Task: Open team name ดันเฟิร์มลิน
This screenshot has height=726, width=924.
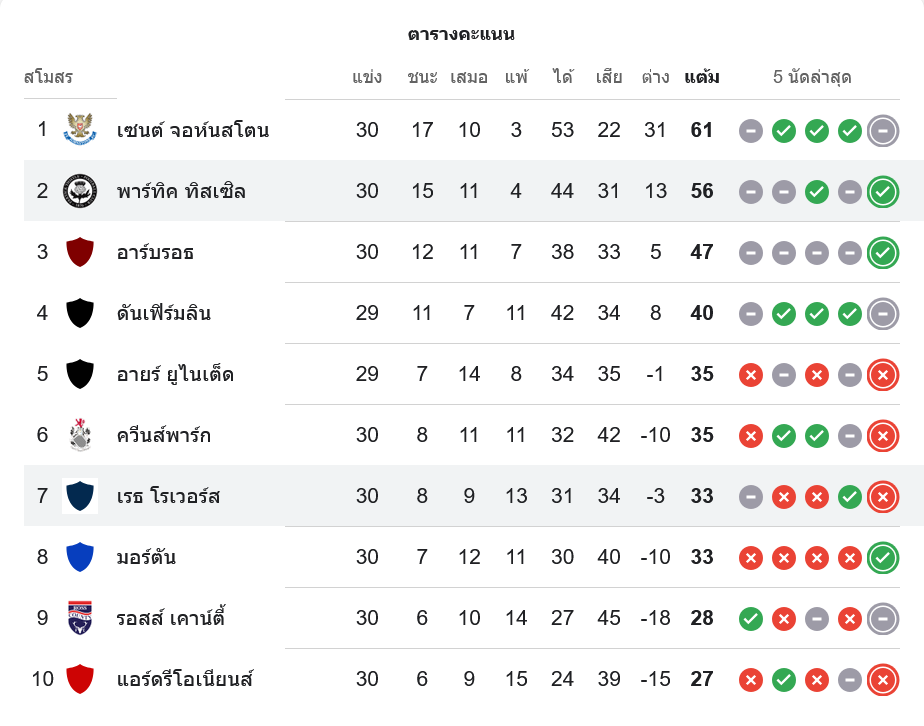Action: point(164,313)
